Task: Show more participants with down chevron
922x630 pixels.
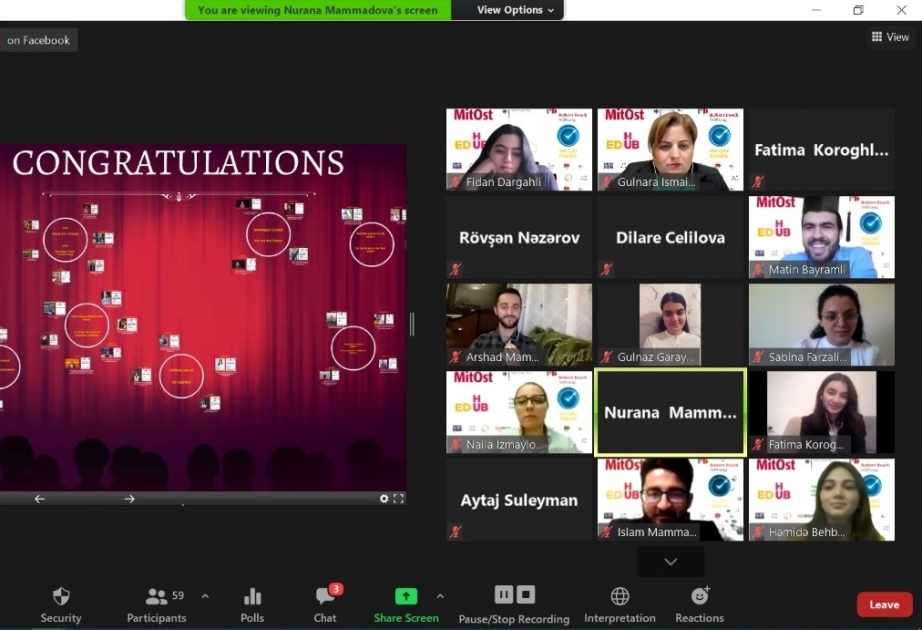Action: pos(670,562)
